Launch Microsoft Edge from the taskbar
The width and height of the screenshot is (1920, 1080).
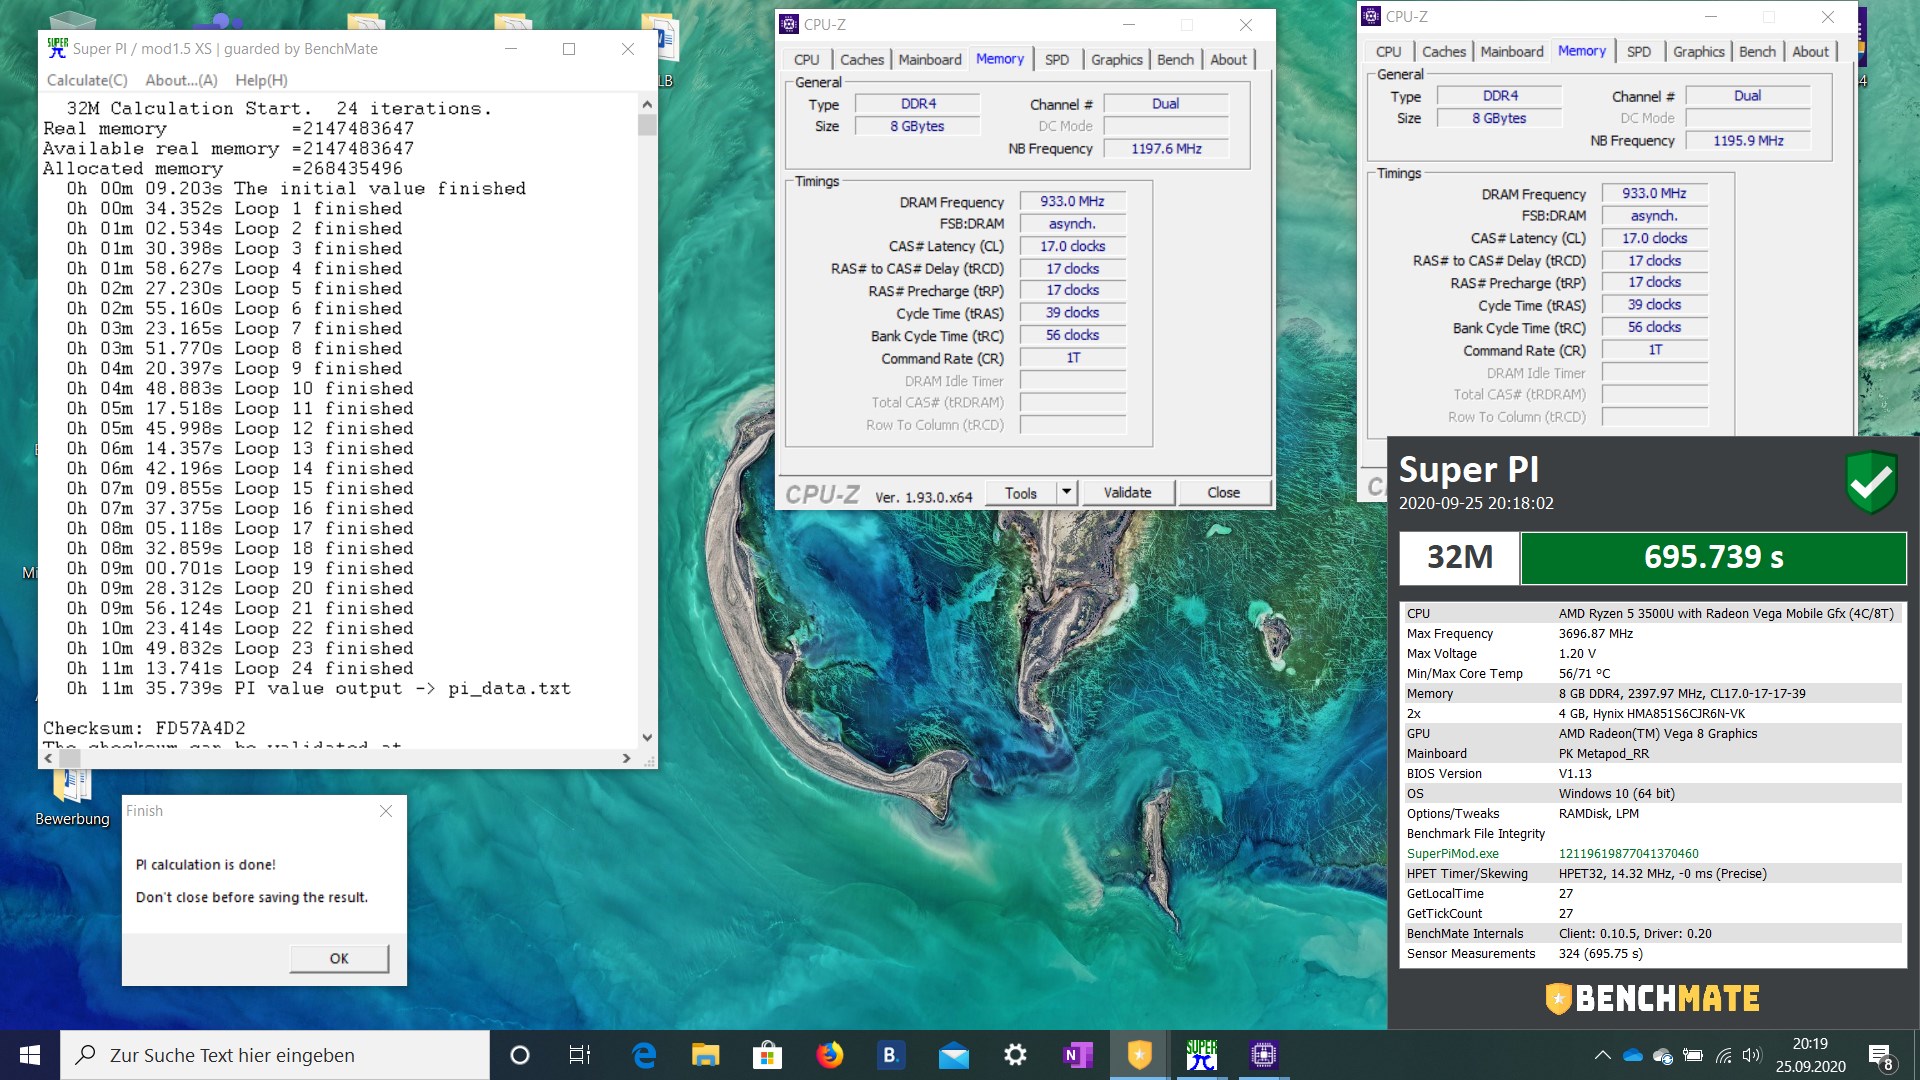point(643,1055)
